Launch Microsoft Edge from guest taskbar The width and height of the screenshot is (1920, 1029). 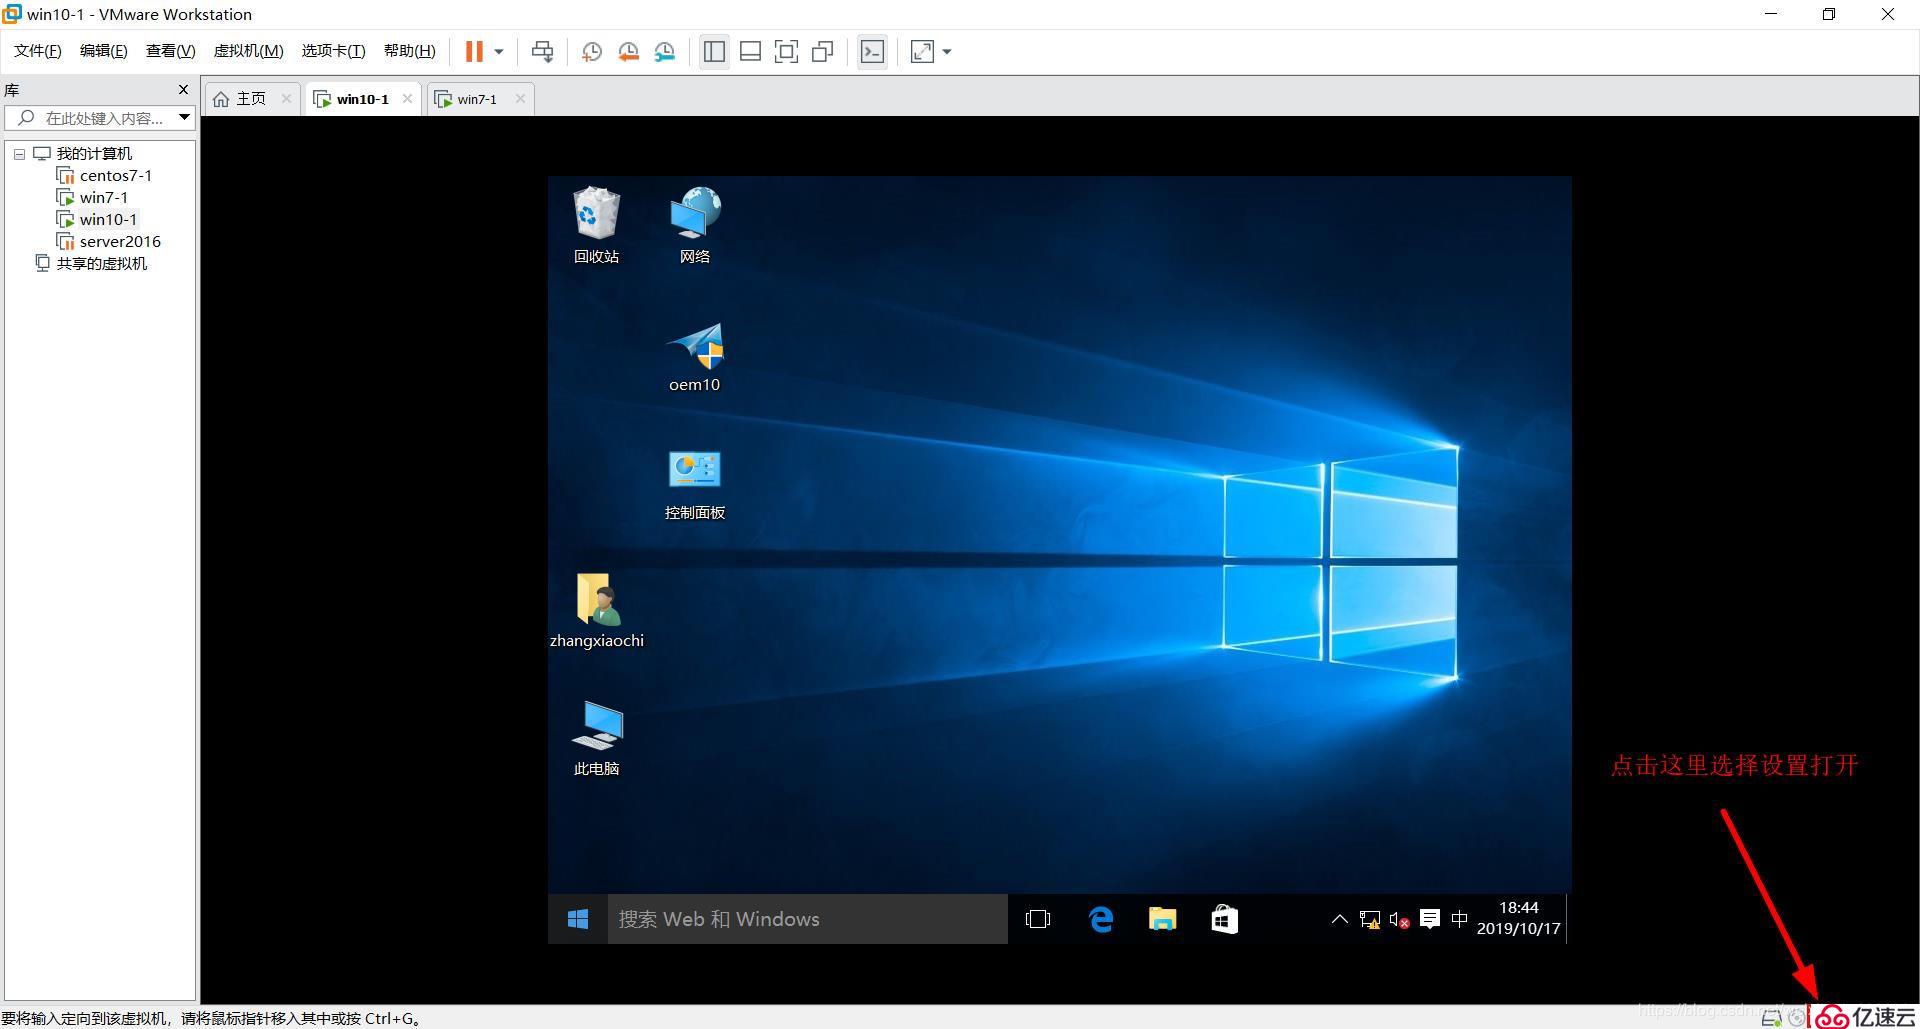(x=1101, y=919)
